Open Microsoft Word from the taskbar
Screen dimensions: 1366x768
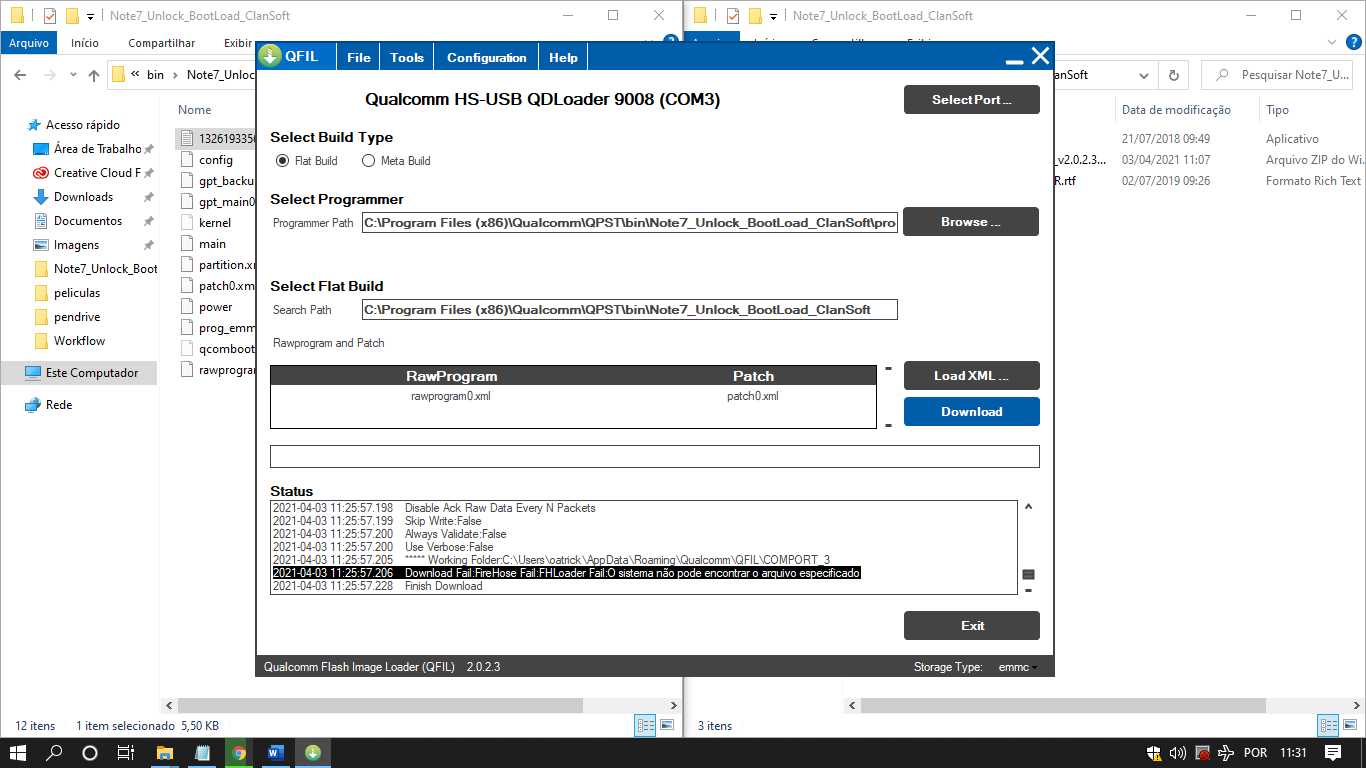click(x=276, y=752)
